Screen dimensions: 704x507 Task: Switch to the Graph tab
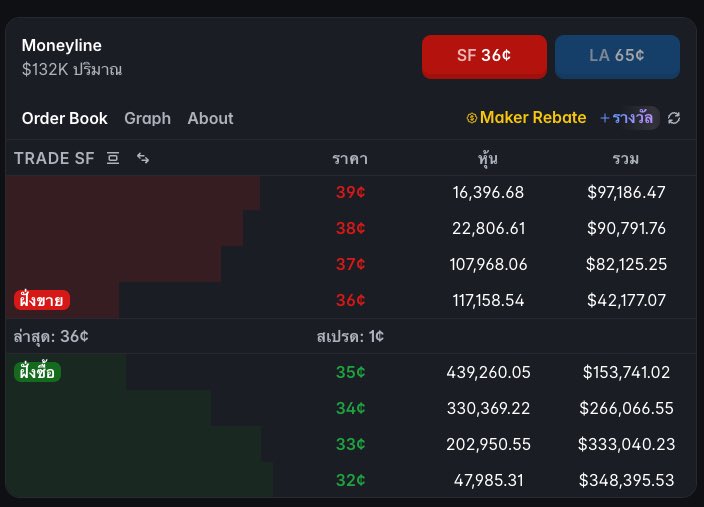pos(147,119)
